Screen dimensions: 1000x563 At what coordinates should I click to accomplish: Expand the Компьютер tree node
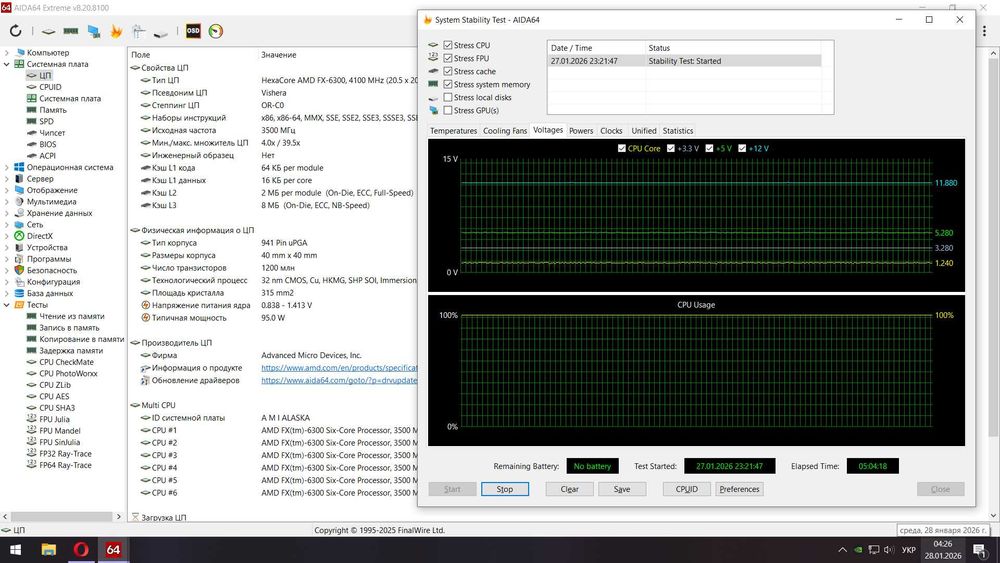pyautogui.click(x=6, y=53)
